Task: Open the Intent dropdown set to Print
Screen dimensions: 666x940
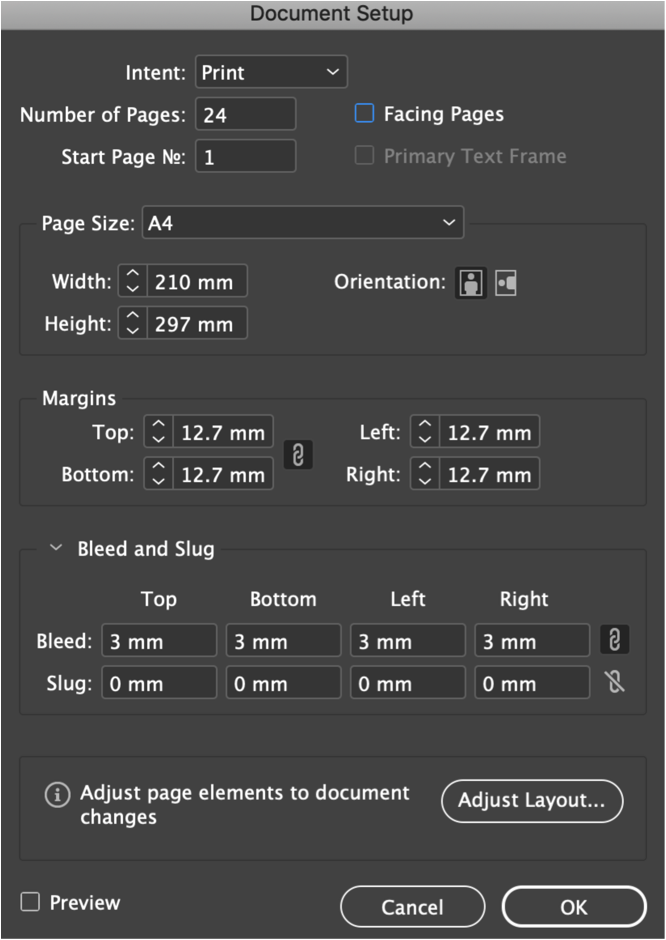Action: (272, 72)
